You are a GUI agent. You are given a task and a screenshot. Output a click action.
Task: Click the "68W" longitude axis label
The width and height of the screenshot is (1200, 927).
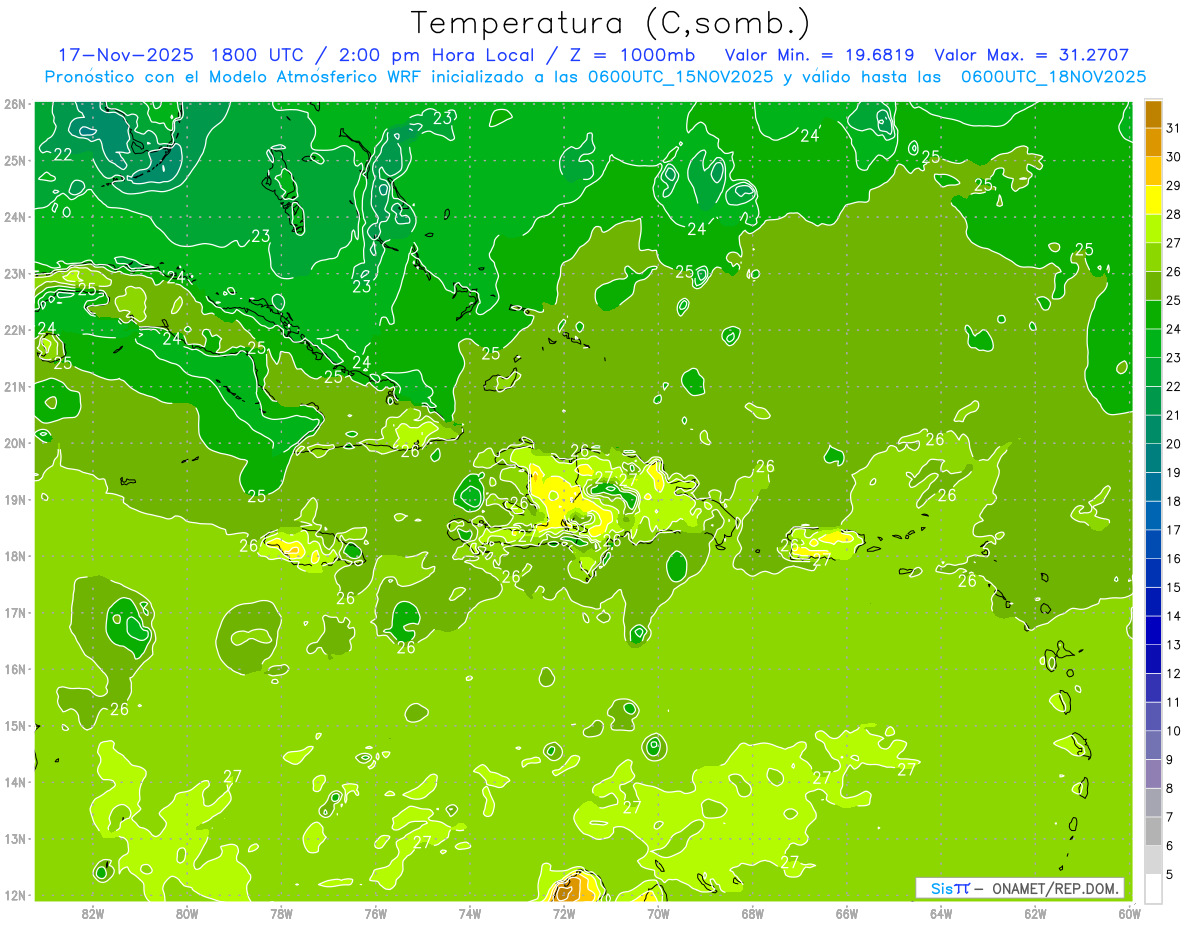[x=752, y=913]
